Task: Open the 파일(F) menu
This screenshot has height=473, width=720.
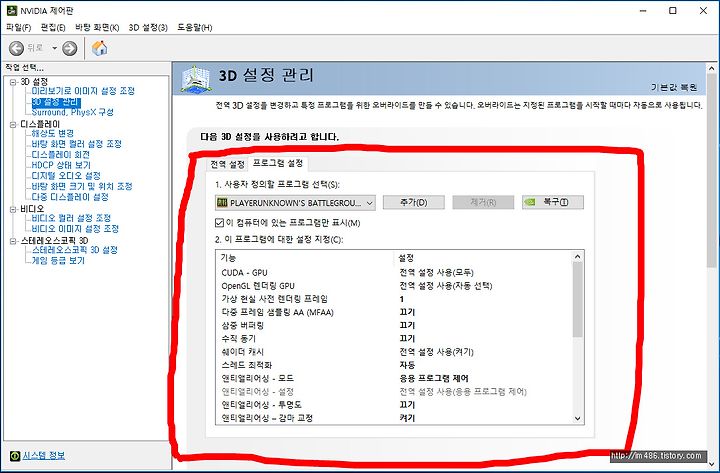Action: pyautogui.click(x=18, y=28)
